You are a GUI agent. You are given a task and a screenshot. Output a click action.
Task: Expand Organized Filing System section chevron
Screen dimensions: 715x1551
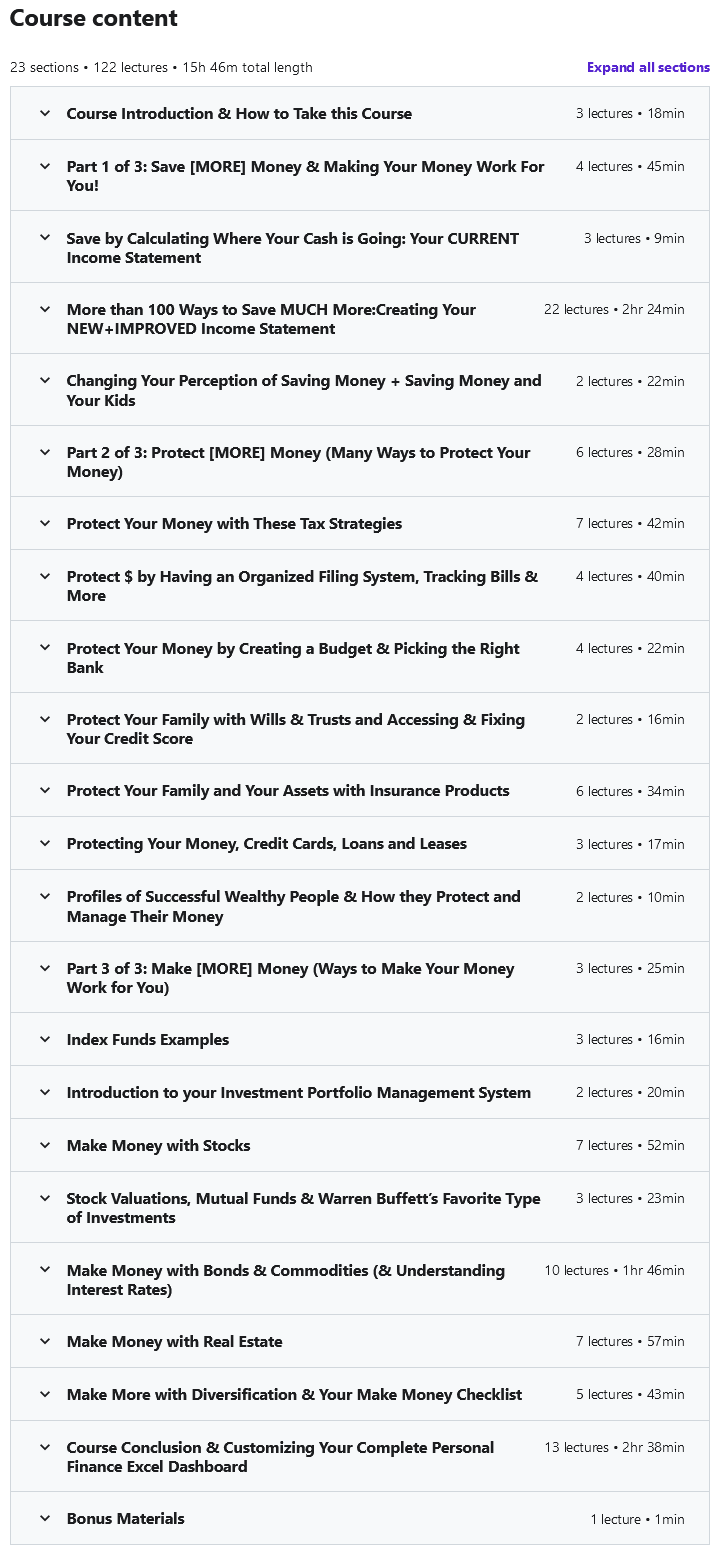tap(45, 576)
